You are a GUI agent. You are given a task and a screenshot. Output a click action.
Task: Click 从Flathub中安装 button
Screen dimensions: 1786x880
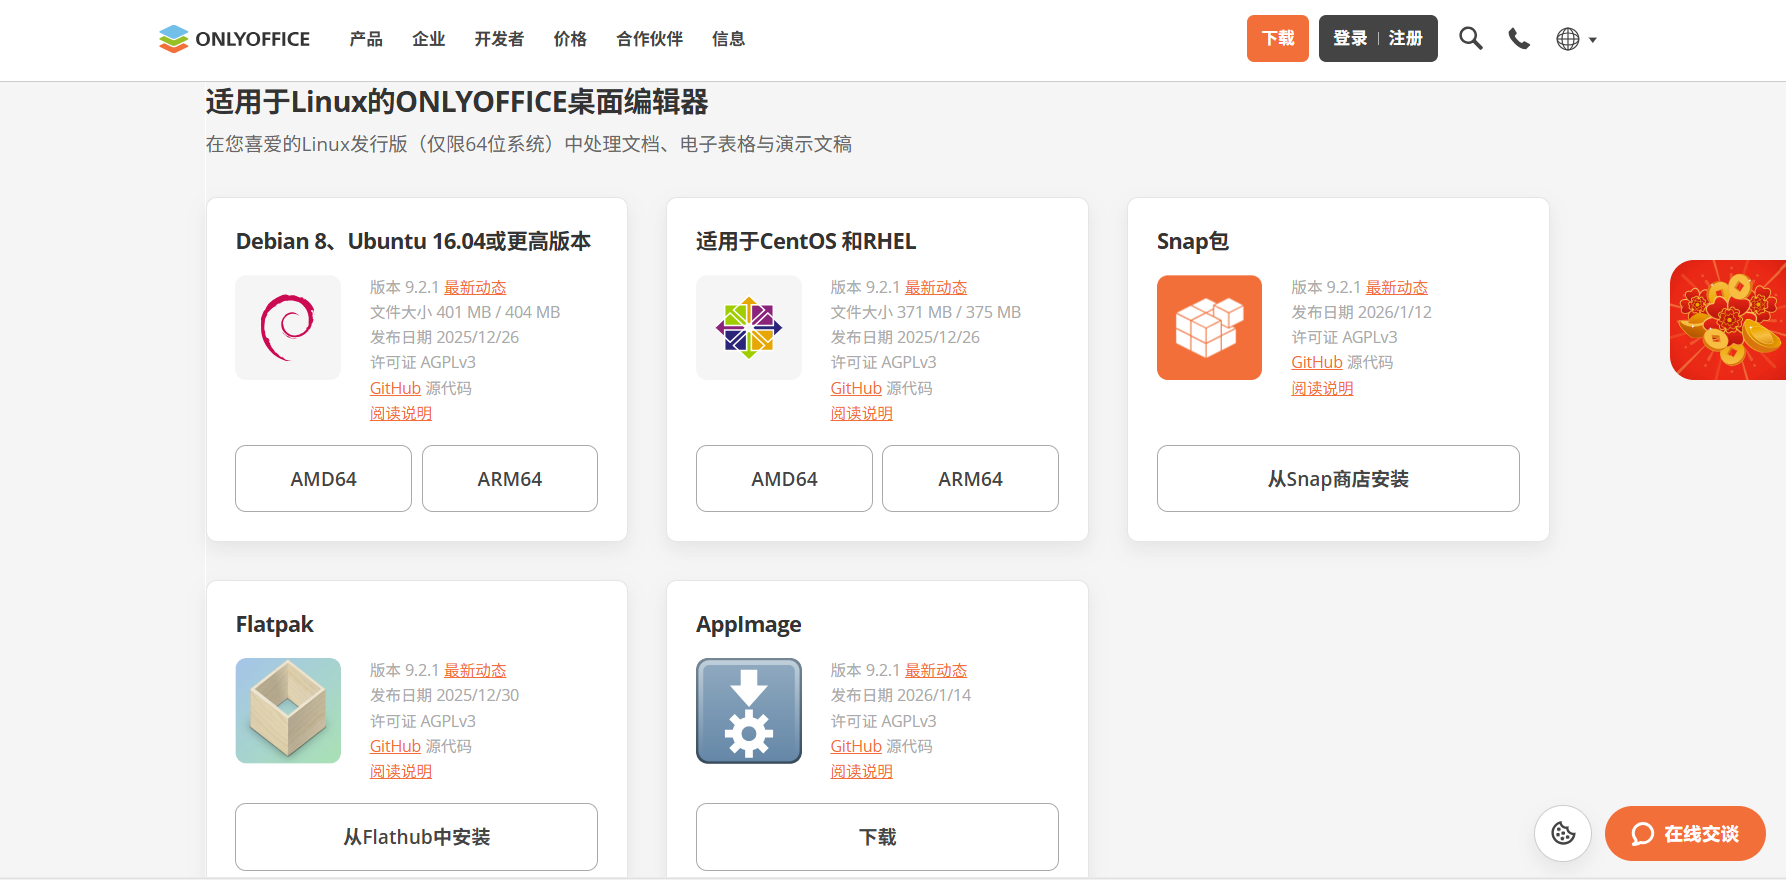point(417,837)
